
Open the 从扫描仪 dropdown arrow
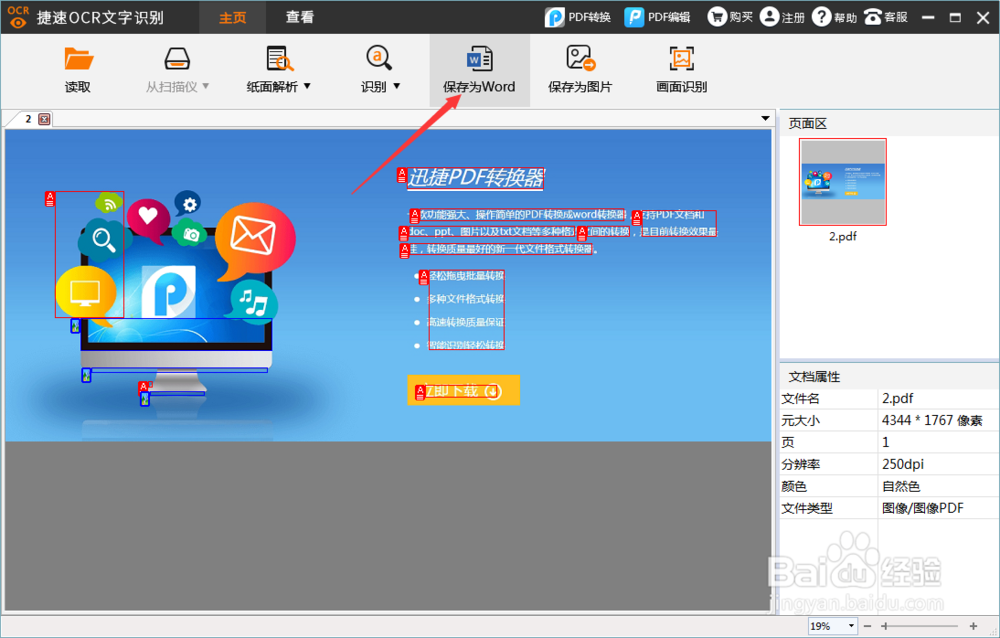tap(206, 85)
